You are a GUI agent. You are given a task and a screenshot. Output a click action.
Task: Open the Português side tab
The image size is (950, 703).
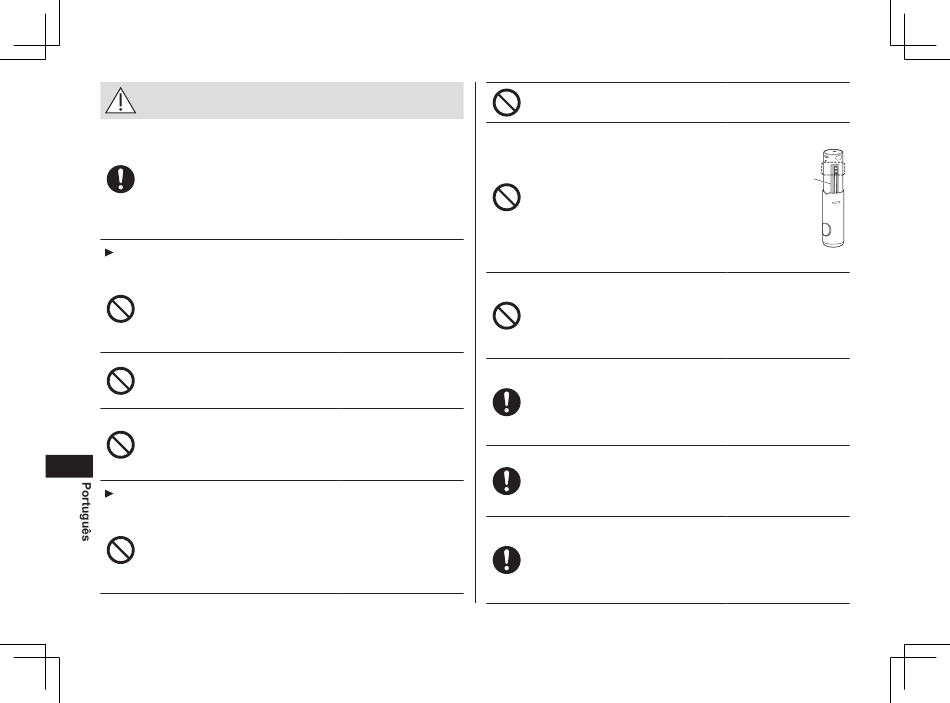coord(86,511)
